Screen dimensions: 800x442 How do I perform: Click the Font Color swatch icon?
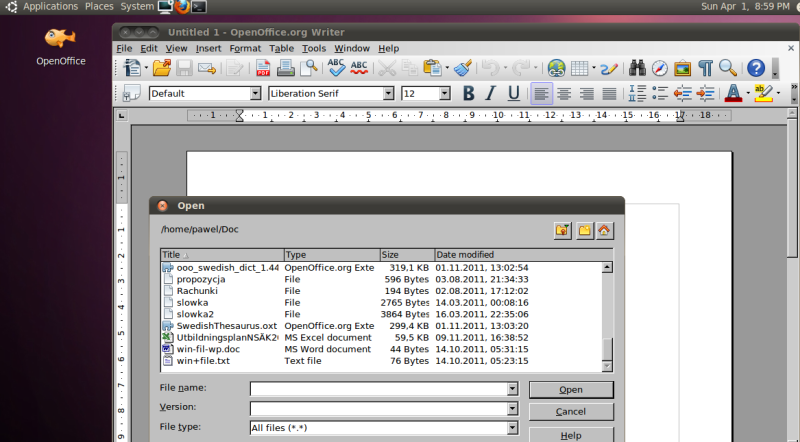pos(733,93)
